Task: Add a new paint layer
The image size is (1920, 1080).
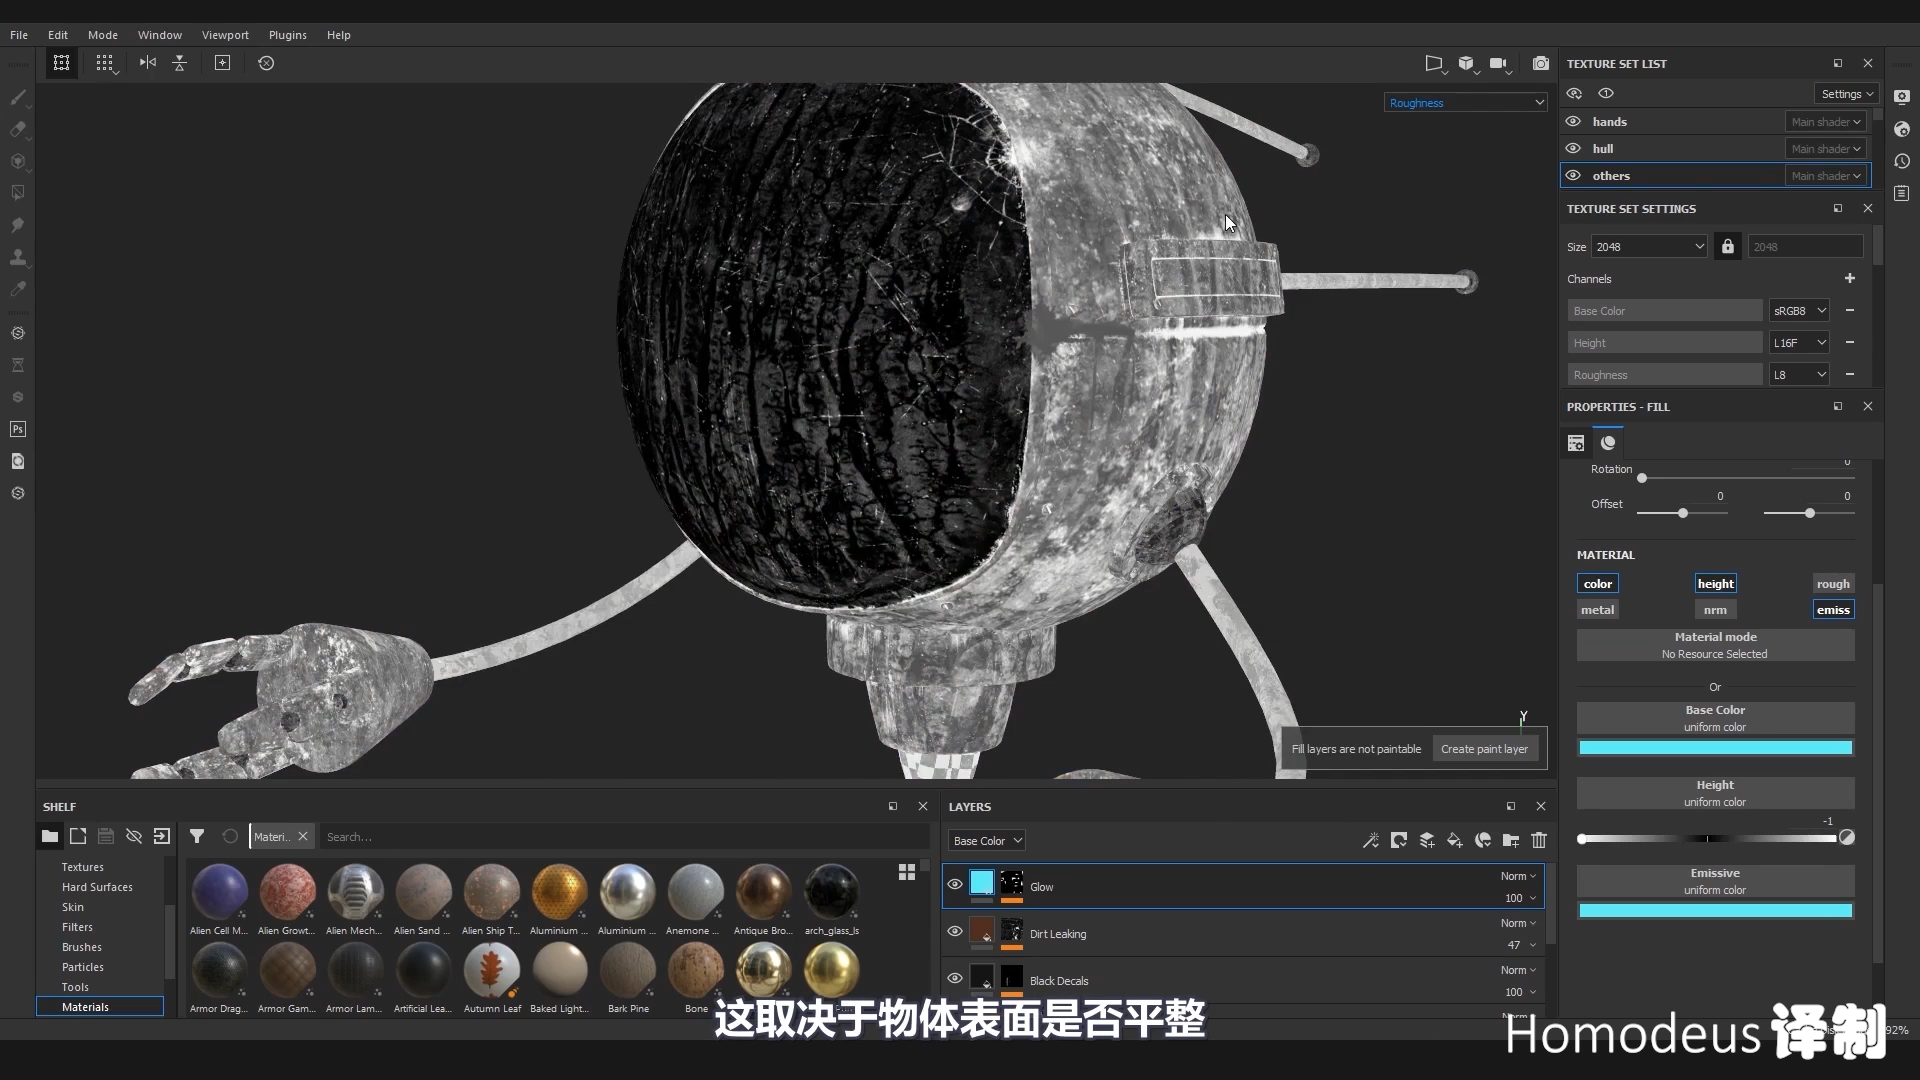Action: 1427,840
